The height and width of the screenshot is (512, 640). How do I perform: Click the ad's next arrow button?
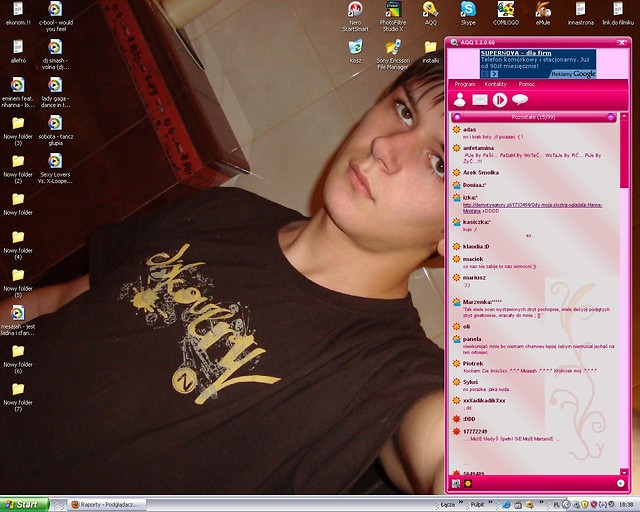(x=494, y=74)
